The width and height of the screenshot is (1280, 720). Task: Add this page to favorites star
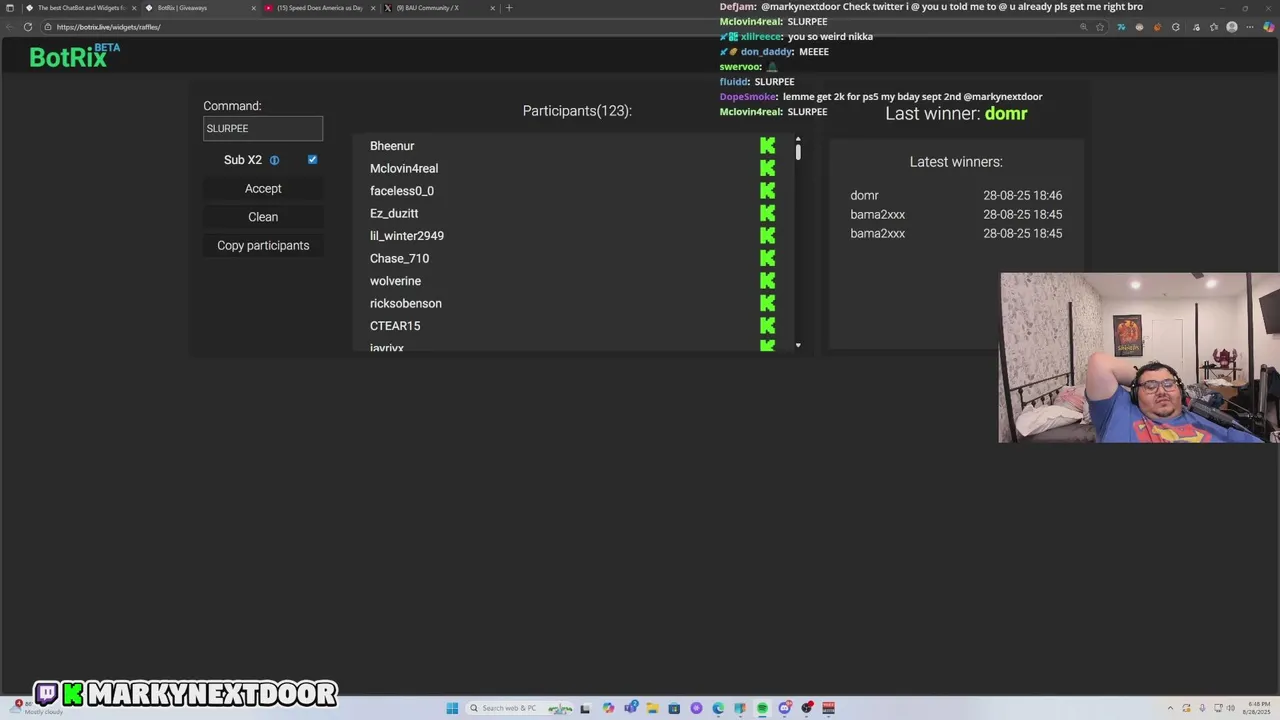pyautogui.click(x=1100, y=27)
